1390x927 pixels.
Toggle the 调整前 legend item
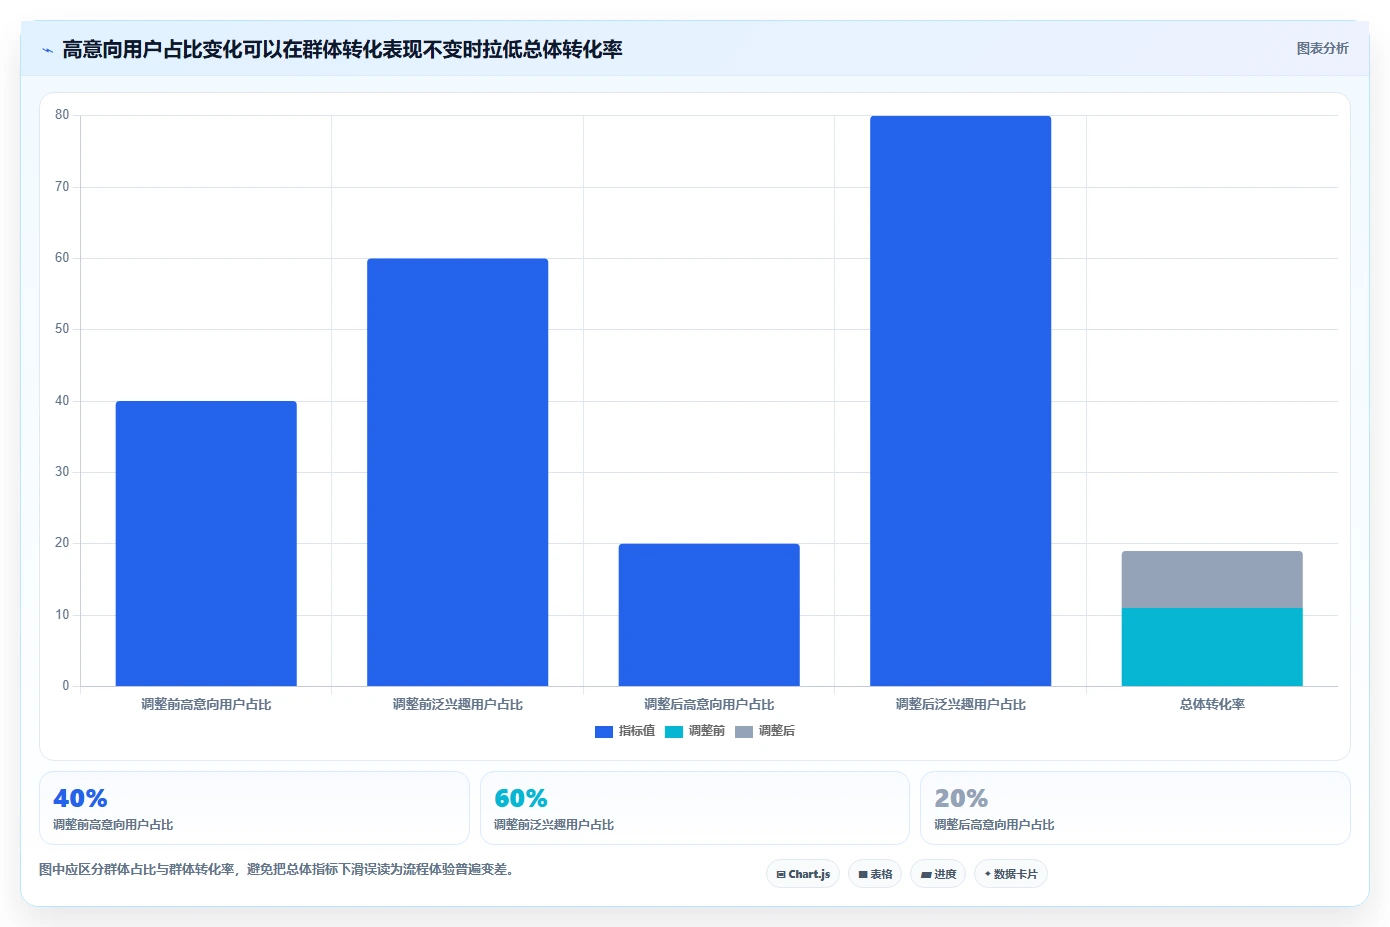695,731
